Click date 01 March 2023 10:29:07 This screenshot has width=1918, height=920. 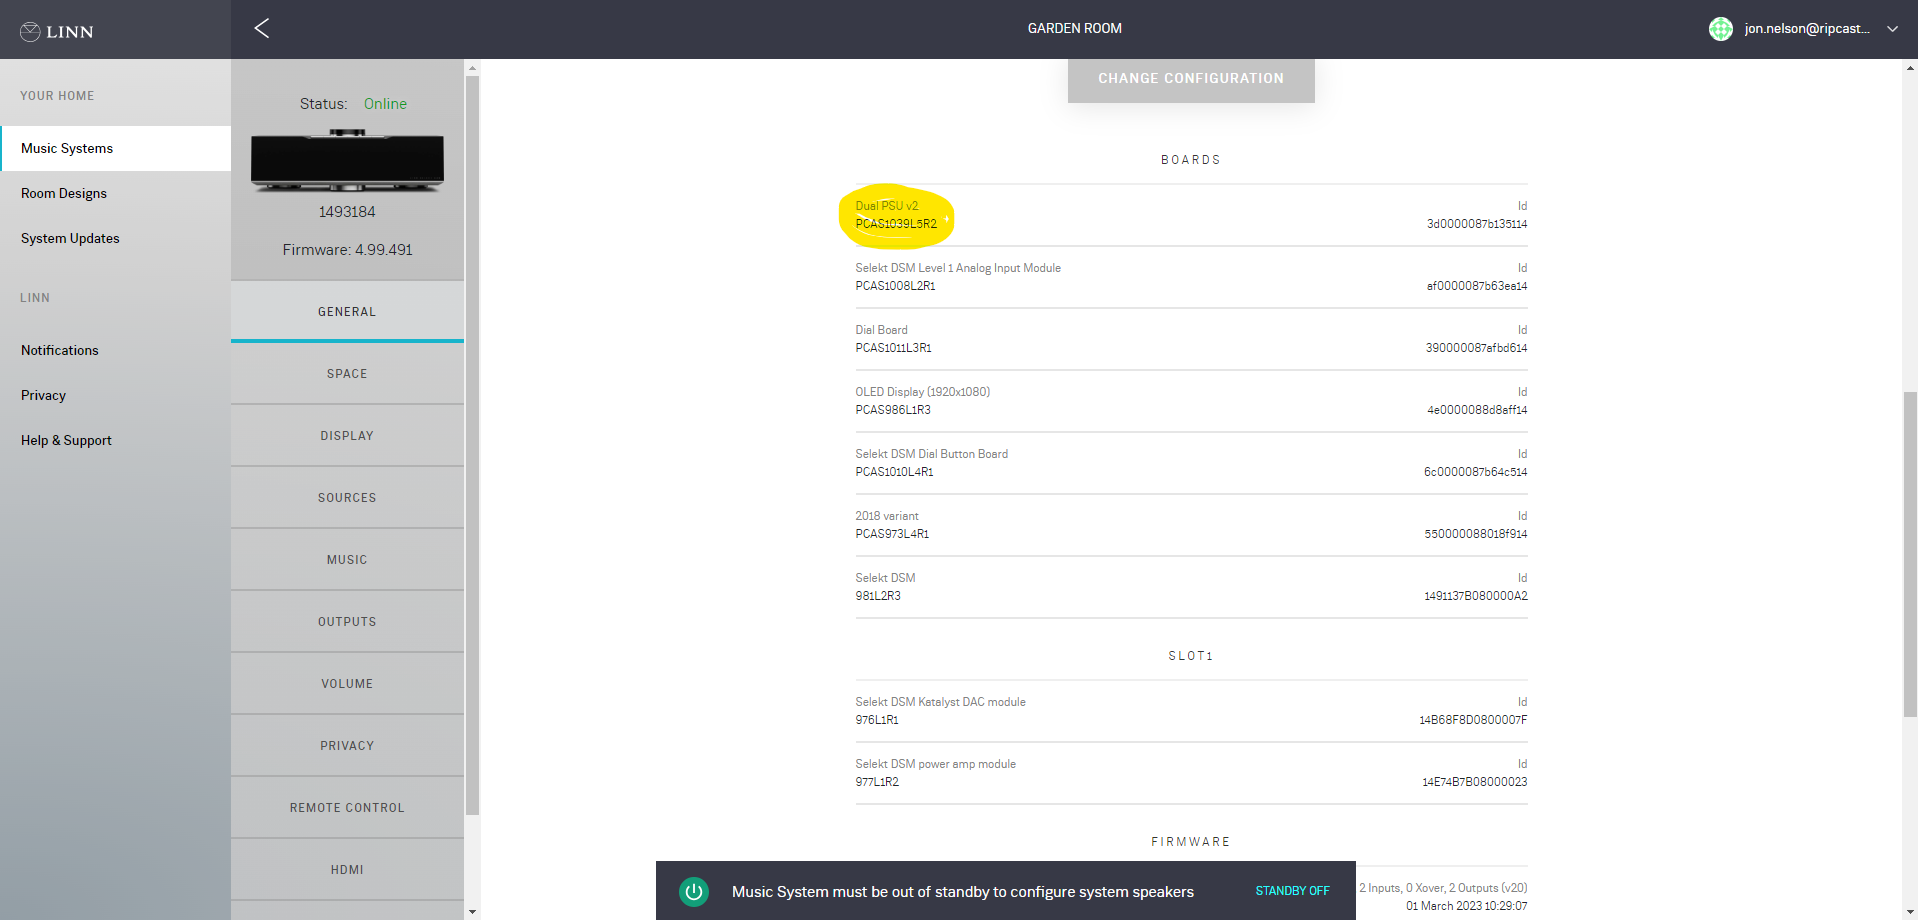[x=1466, y=906]
